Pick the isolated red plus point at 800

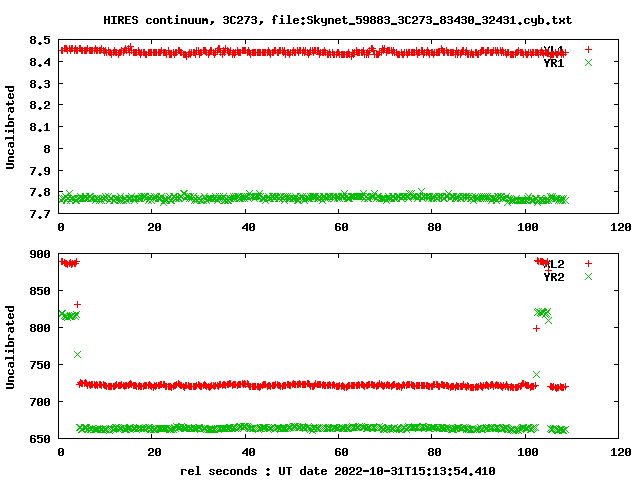click(536, 329)
